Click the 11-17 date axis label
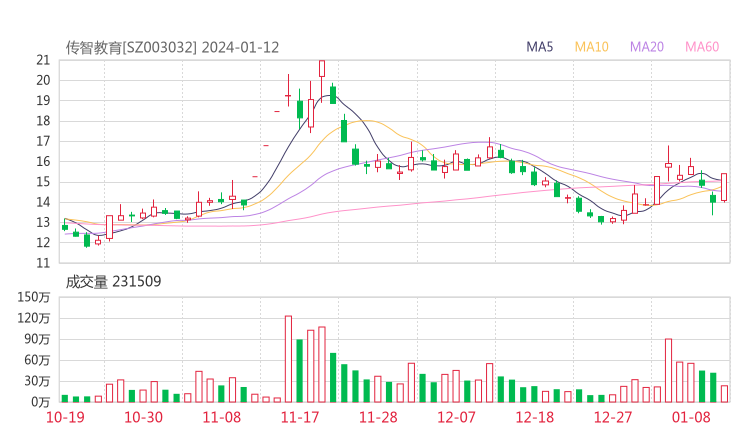The height and width of the screenshot is (440, 740). pos(300,417)
